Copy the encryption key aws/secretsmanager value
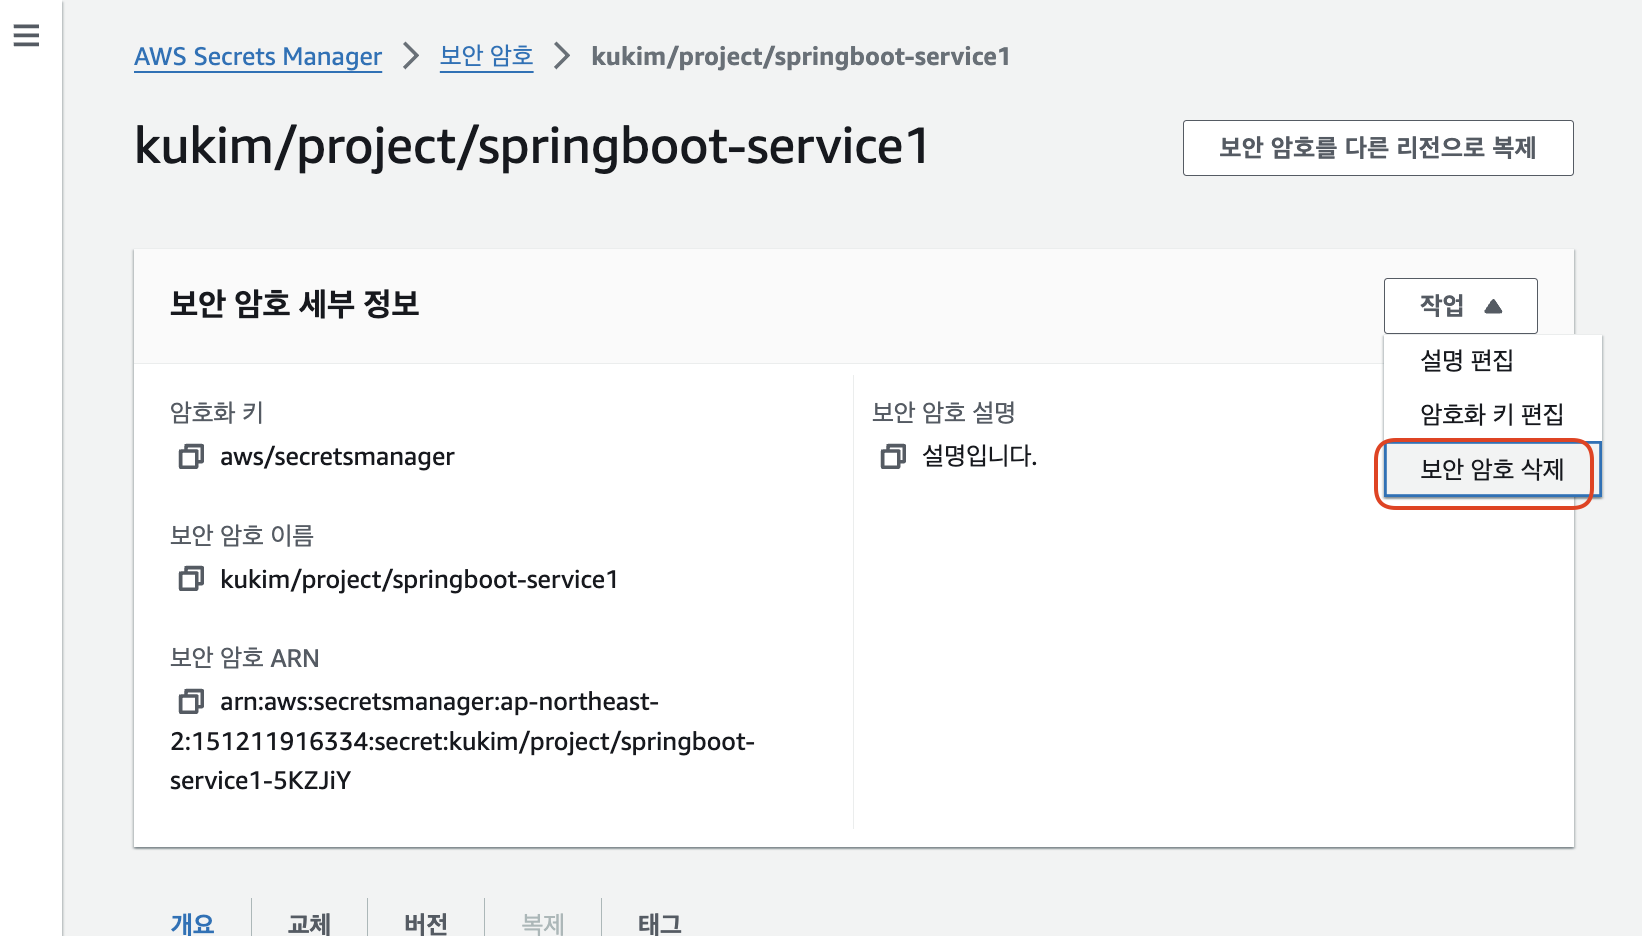 point(191,457)
